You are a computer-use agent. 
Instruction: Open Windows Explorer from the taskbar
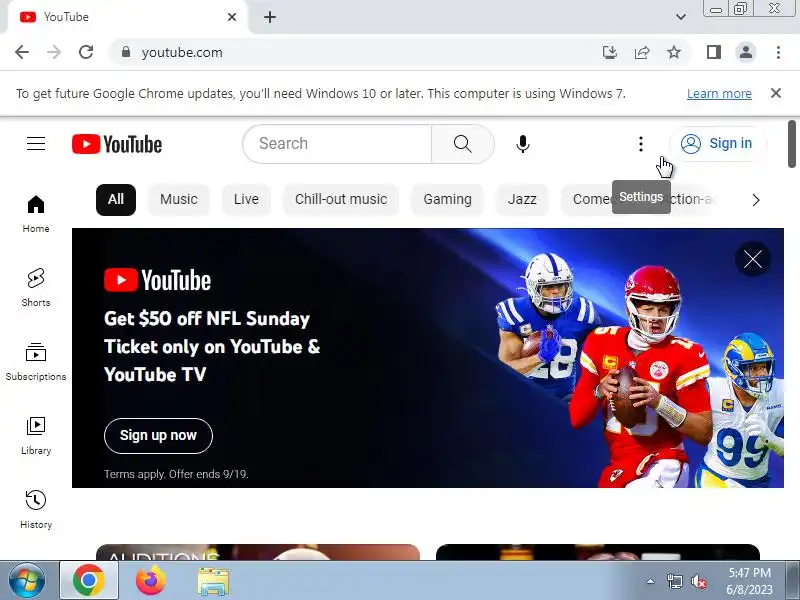(x=213, y=581)
